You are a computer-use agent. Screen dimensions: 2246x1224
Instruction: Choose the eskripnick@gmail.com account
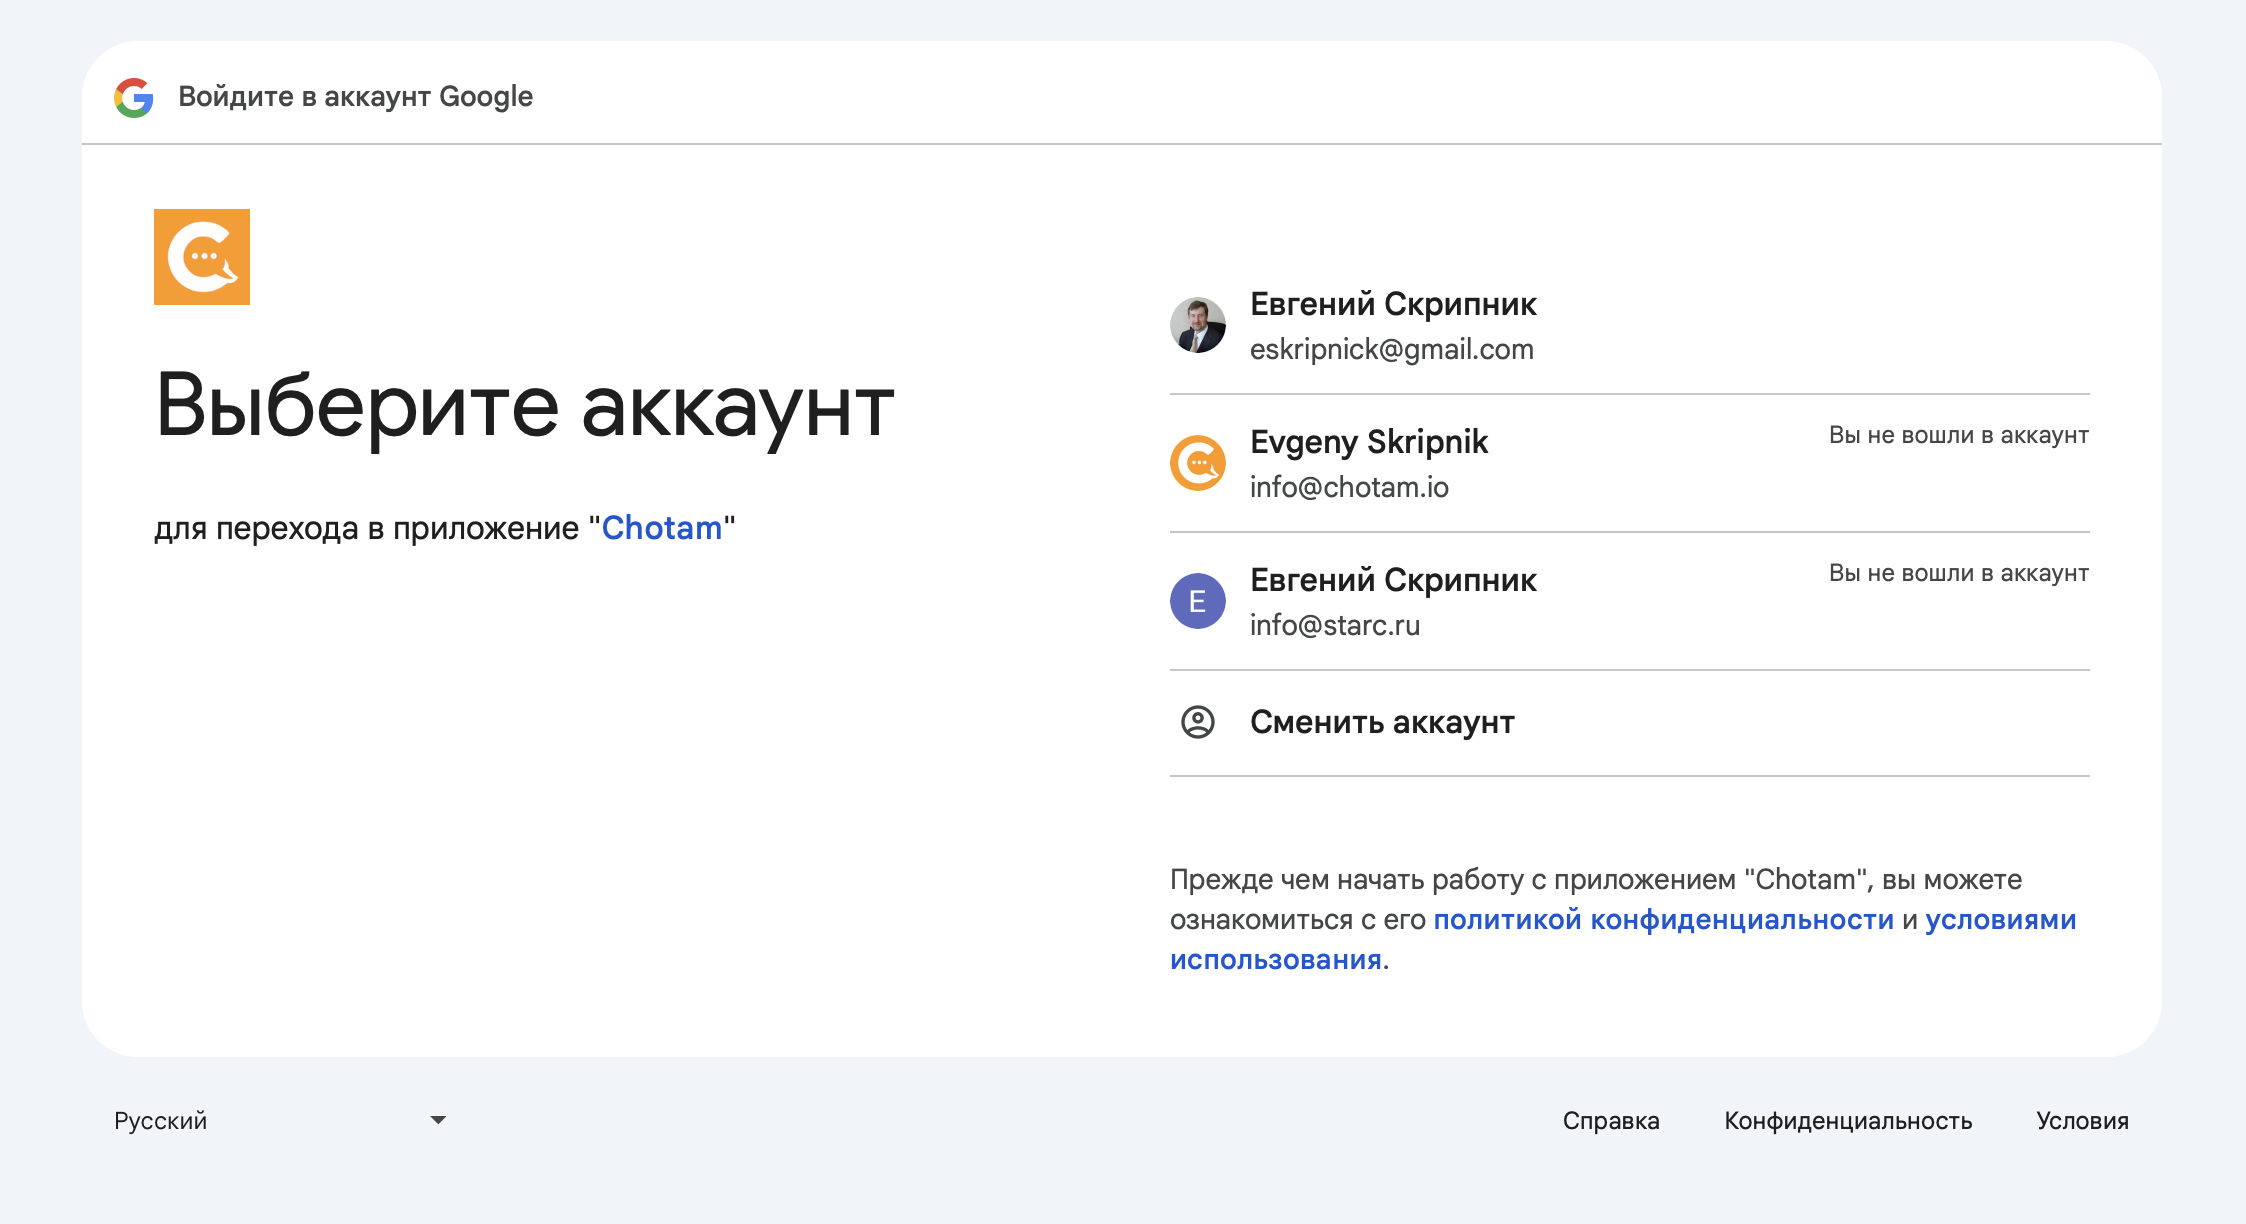click(1391, 349)
